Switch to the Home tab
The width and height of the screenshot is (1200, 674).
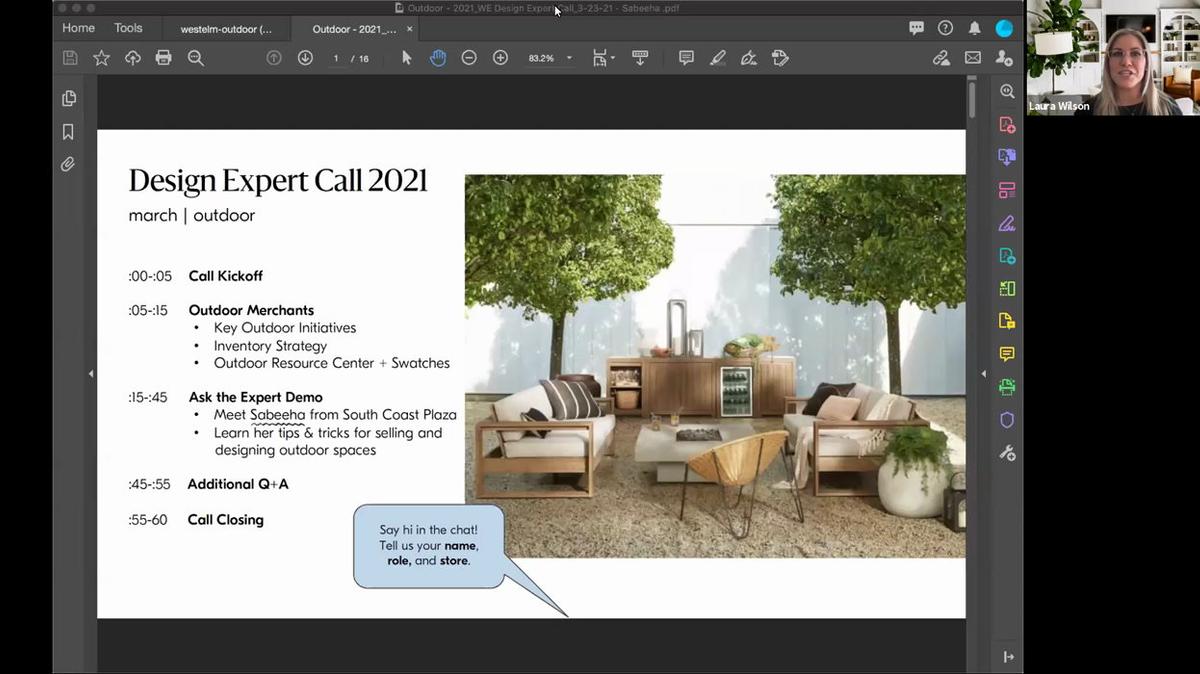click(x=79, y=28)
